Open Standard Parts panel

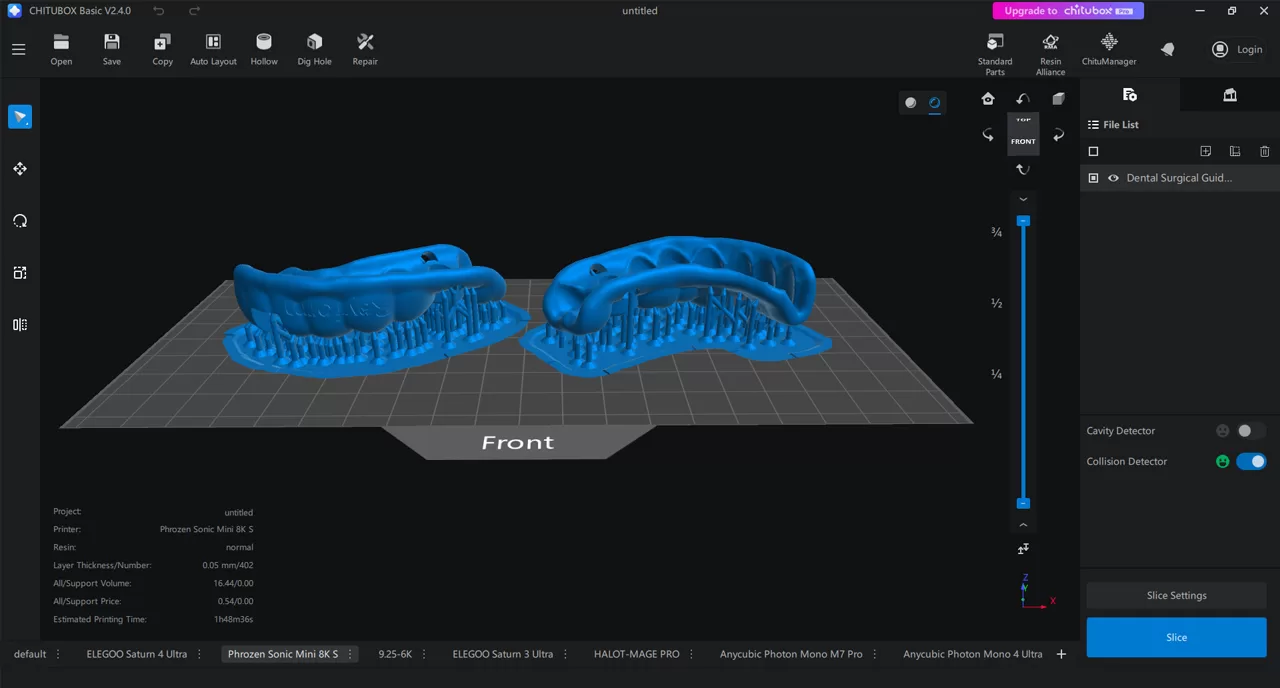995,48
